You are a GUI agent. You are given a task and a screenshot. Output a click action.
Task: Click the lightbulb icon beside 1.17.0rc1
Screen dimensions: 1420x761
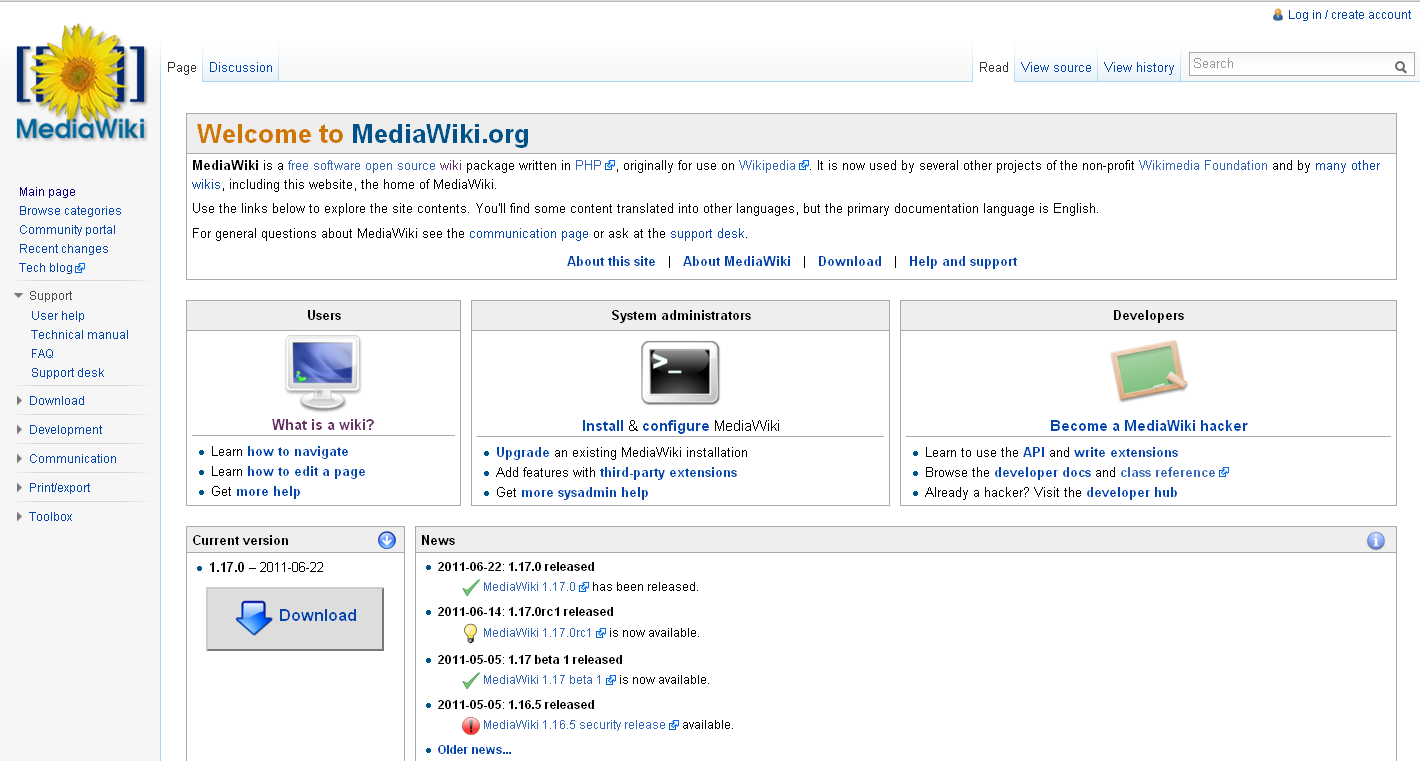click(x=471, y=633)
